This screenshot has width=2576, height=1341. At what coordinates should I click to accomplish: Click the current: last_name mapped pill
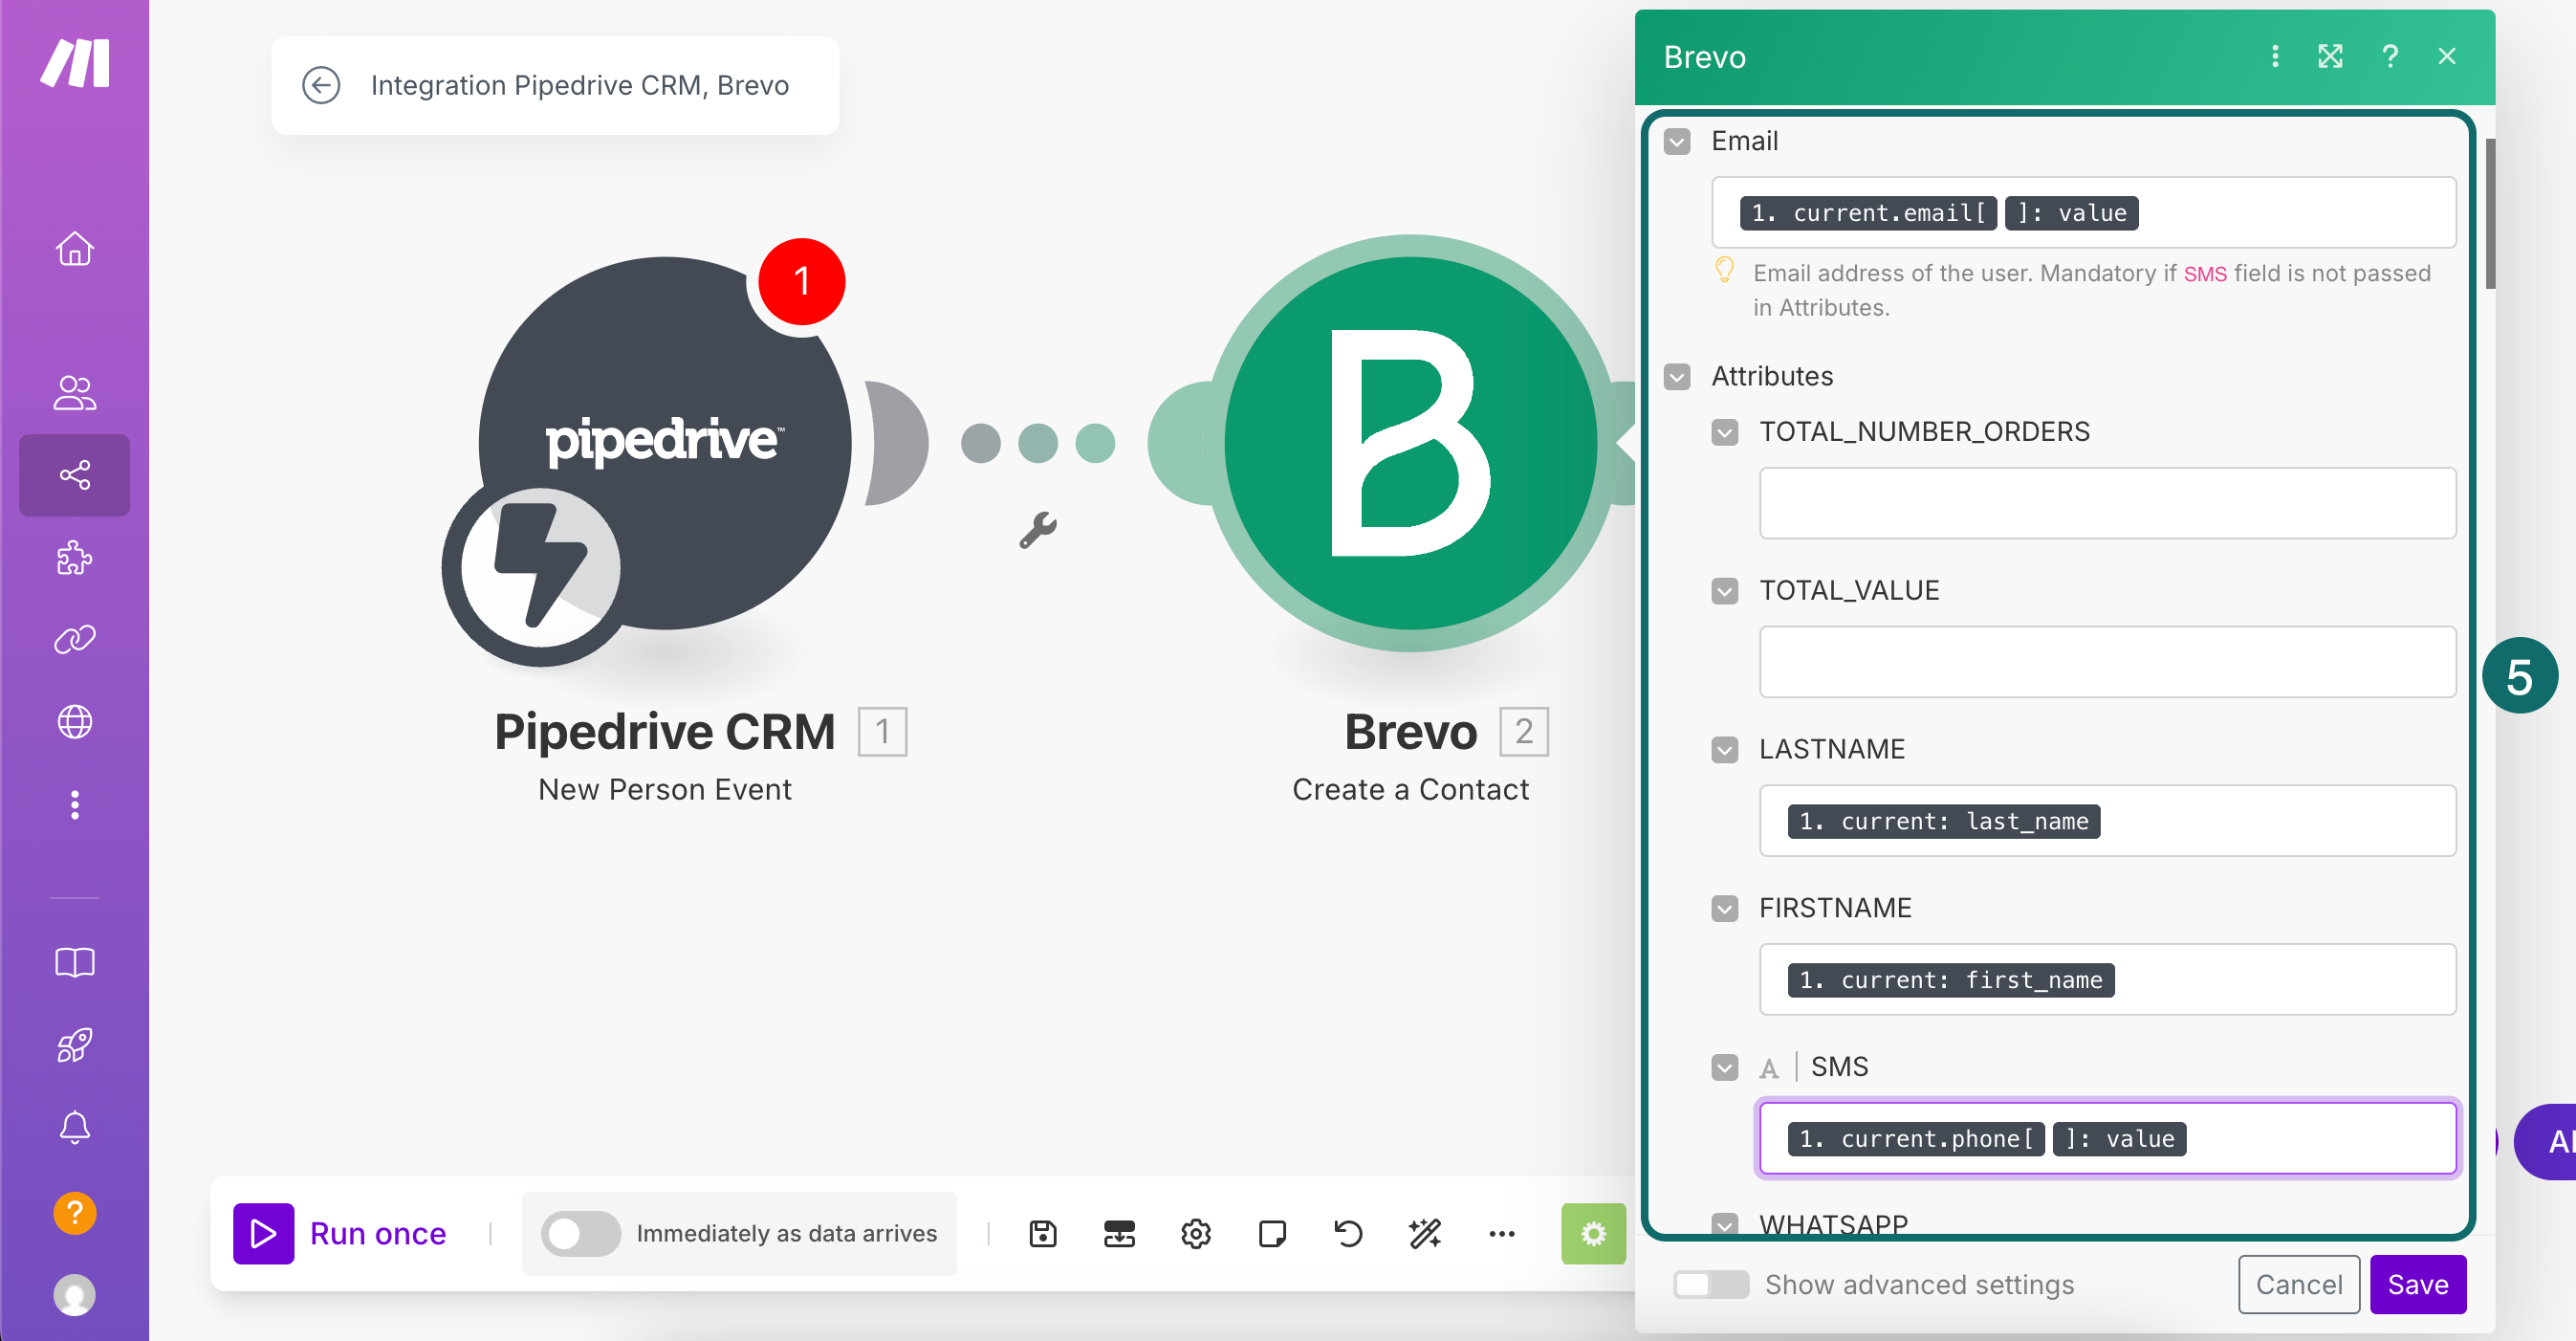(x=1943, y=821)
